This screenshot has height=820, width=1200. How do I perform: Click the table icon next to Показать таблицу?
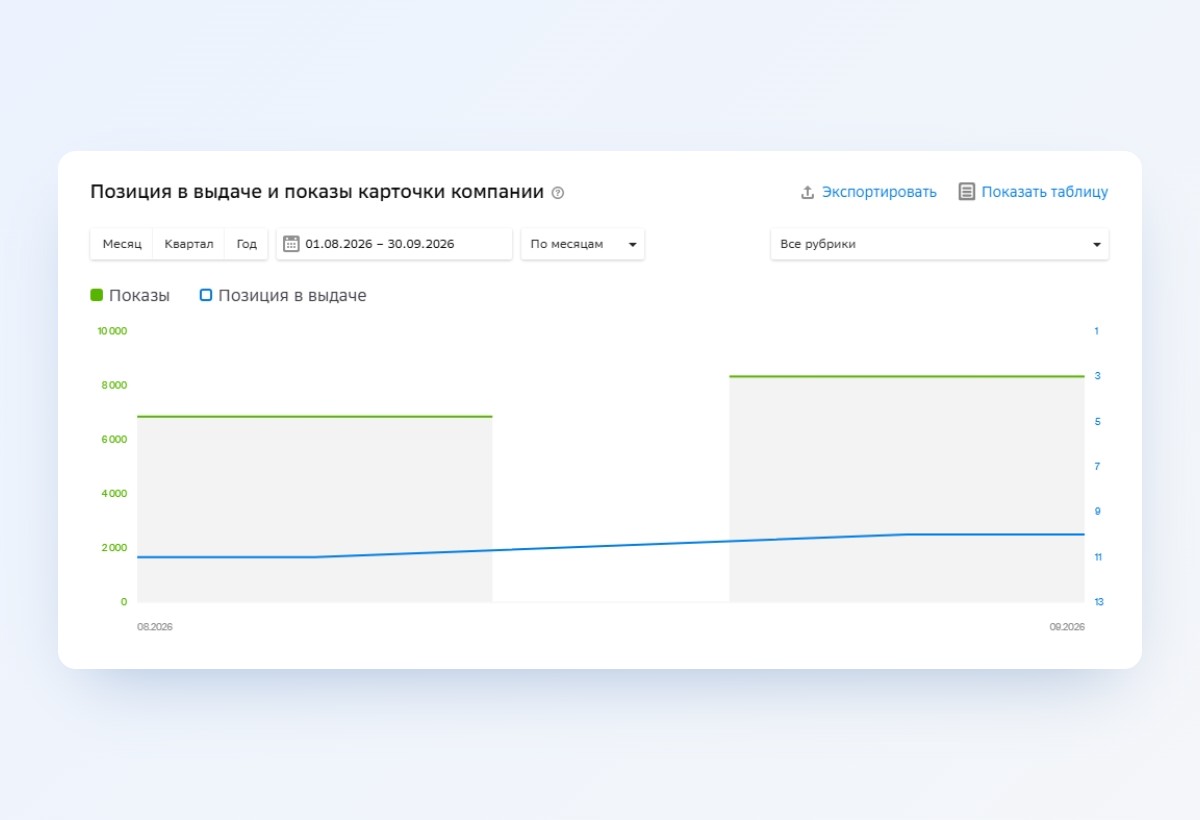pyautogui.click(x=966, y=192)
